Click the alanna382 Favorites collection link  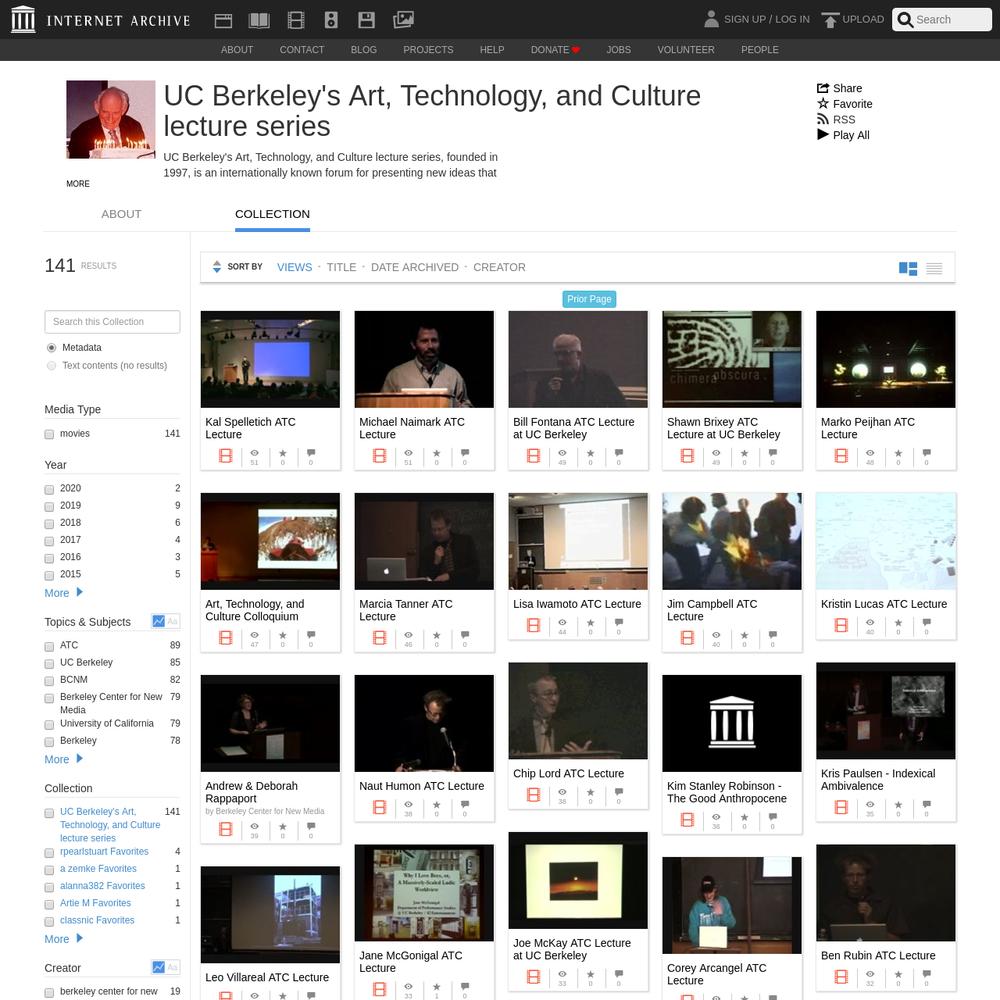102,886
